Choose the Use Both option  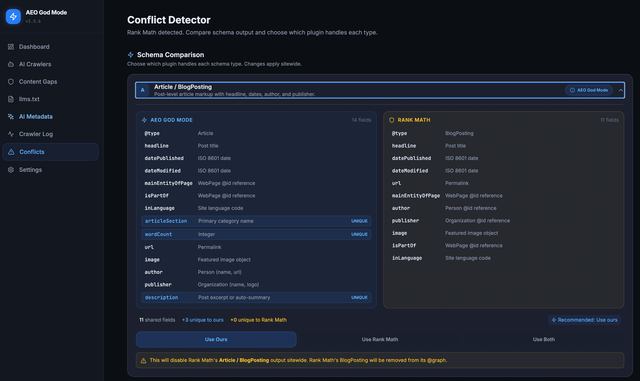click(544, 339)
